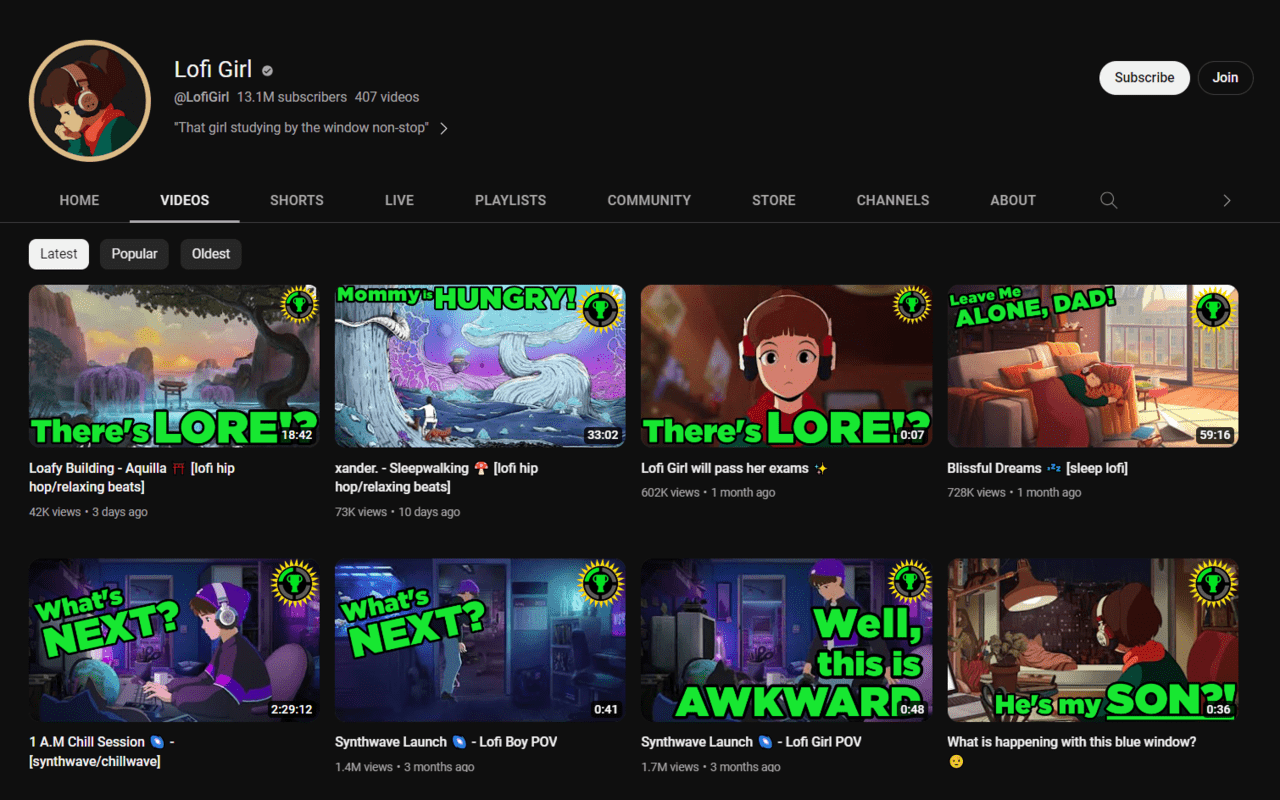Show more tabs with right arrow

pyautogui.click(x=1227, y=200)
